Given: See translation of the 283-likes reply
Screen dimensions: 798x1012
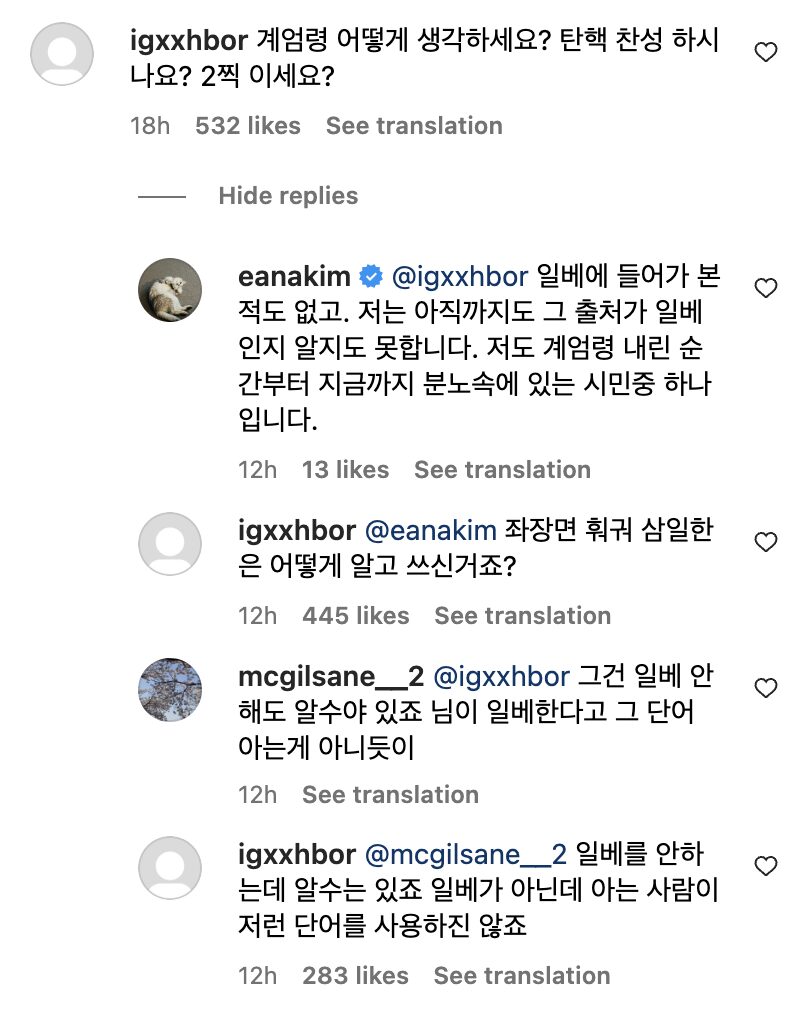Looking at the screenshot, I should (x=522, y=975).
